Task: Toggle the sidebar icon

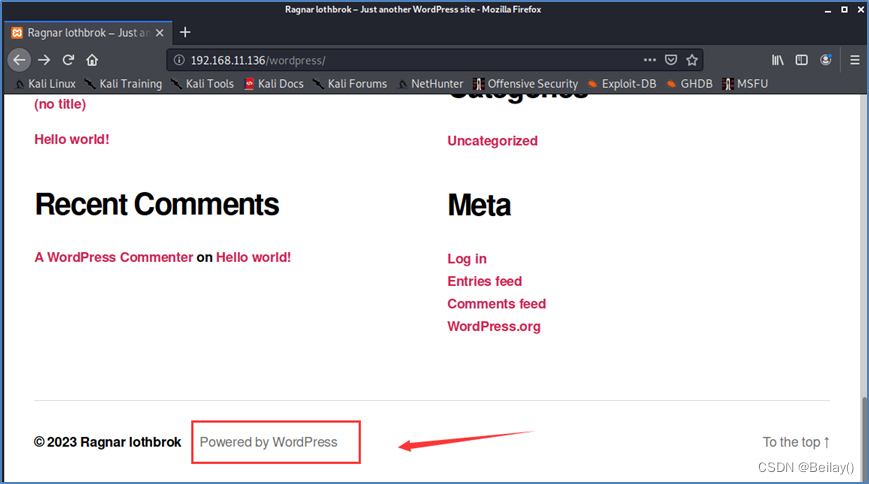Action: (x=801, y=60)
